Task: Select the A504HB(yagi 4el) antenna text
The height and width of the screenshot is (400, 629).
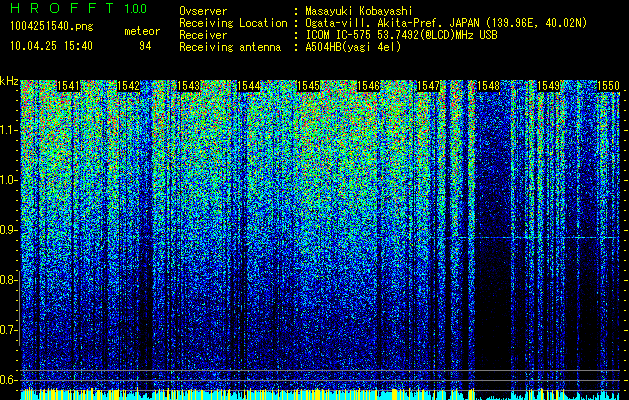Action: pos(353,47)
